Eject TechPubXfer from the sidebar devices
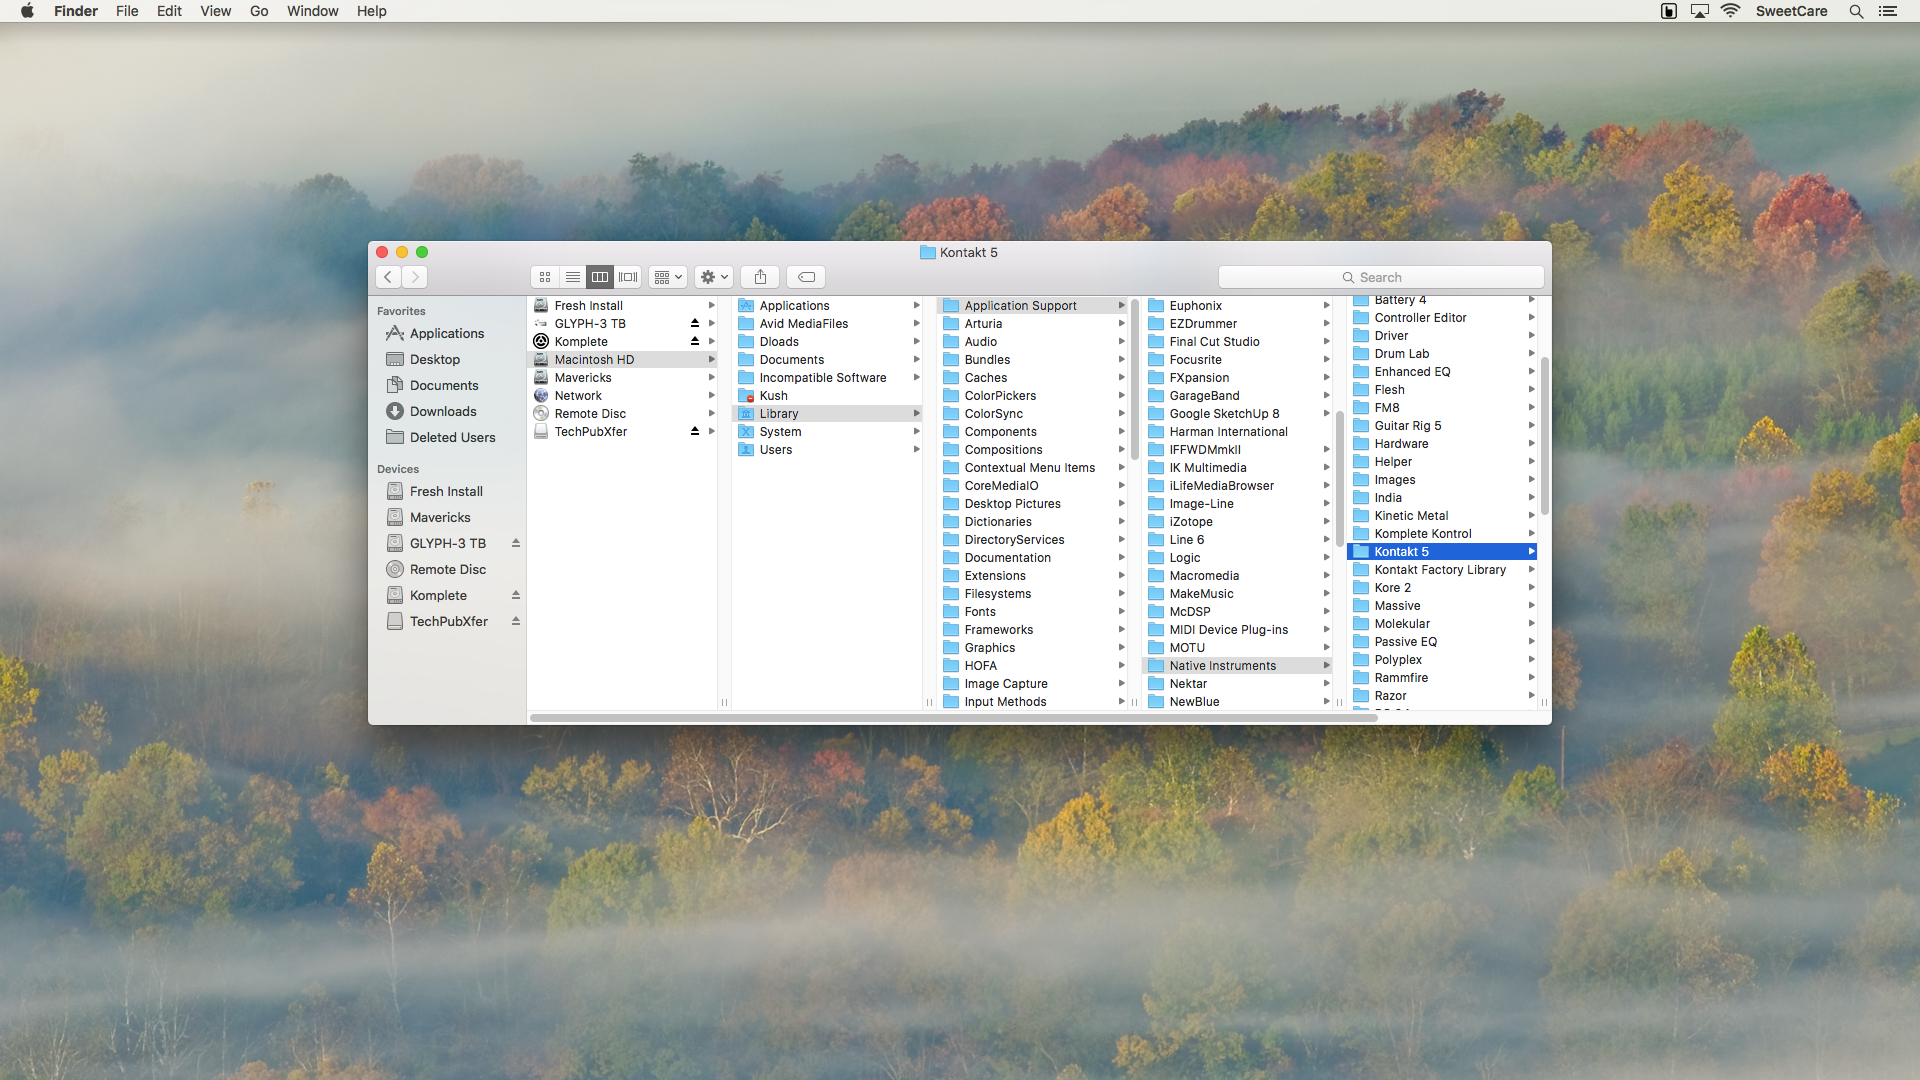1920x1080 pixels. point(516,622)
